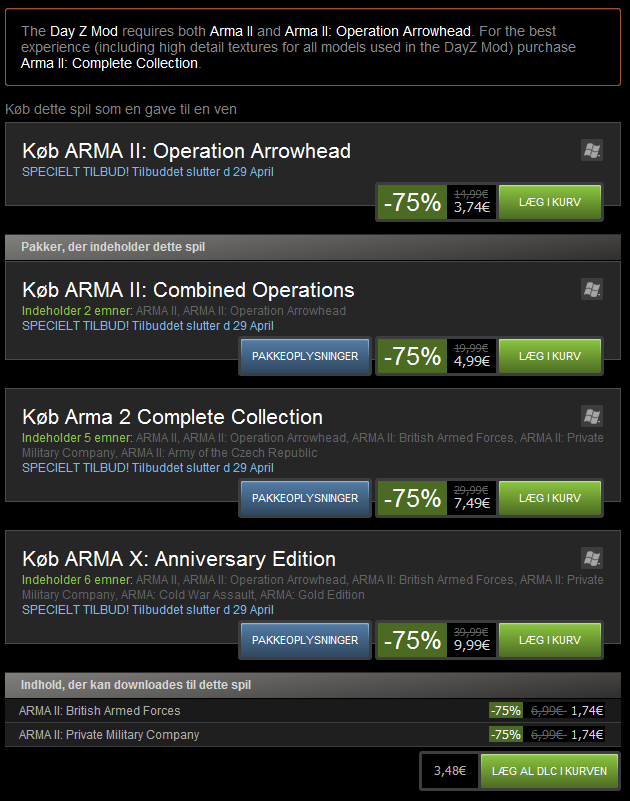630x801 pixels.
Task: Open package info for Complete Collection
Action: point(305,498)
